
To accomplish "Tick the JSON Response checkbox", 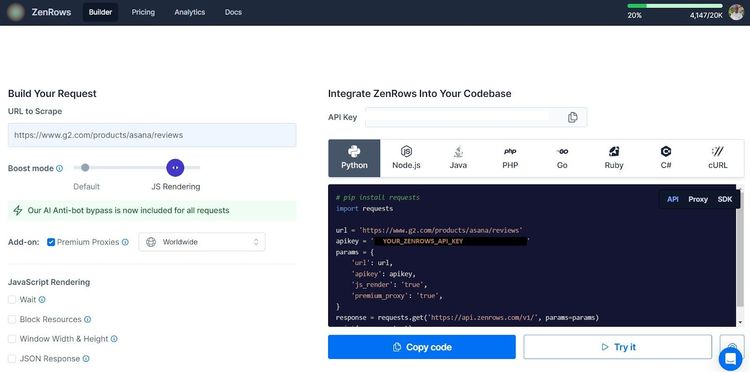I will (12, 359).
